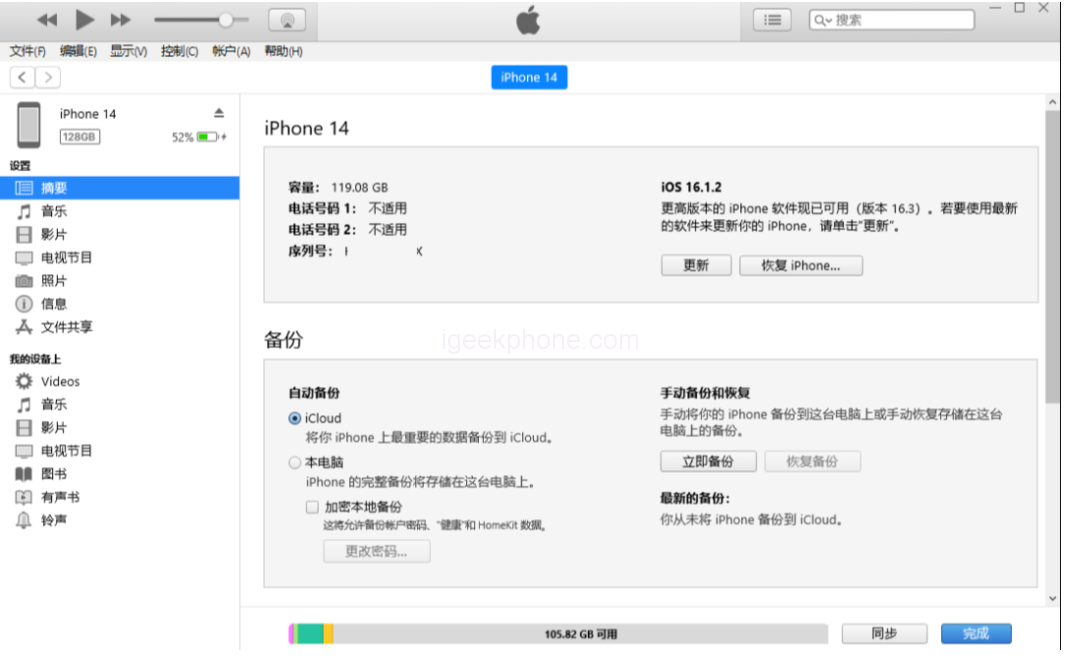Image resolution: width=1066 pixels, height=668 pixels.
Task: Select 本电脑 (This Computer) backup option
Action: [x=295, y=463]
